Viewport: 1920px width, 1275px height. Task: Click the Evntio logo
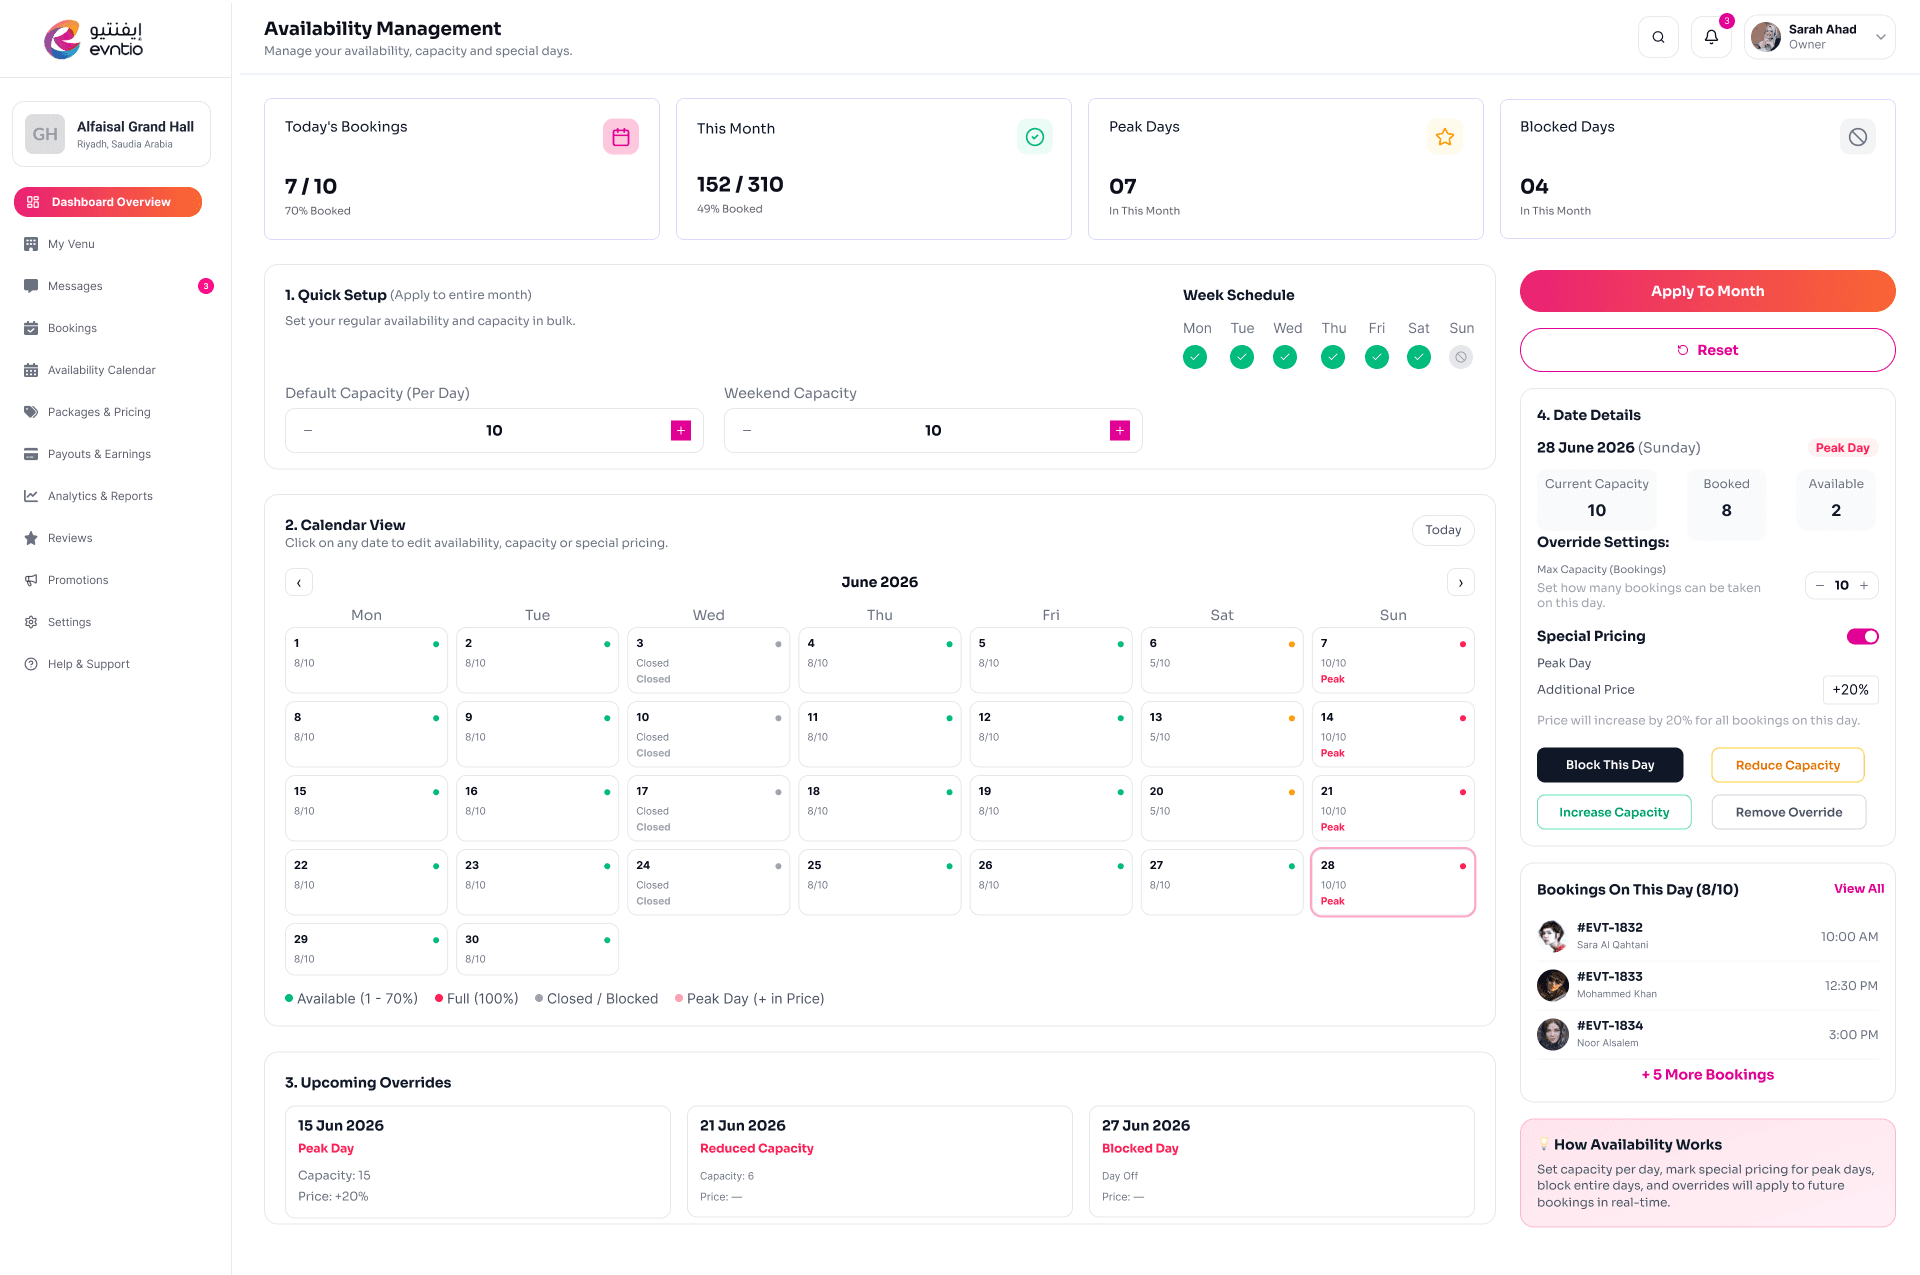(94, 39)
